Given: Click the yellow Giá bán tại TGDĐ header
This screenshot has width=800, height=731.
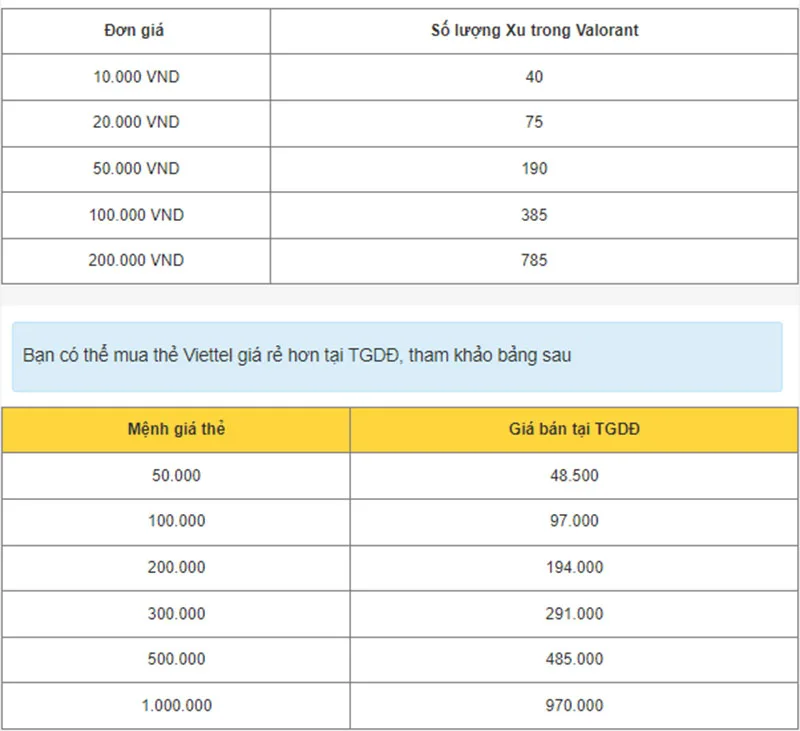Looking at the screenshot, I should (x=574, y=430).
